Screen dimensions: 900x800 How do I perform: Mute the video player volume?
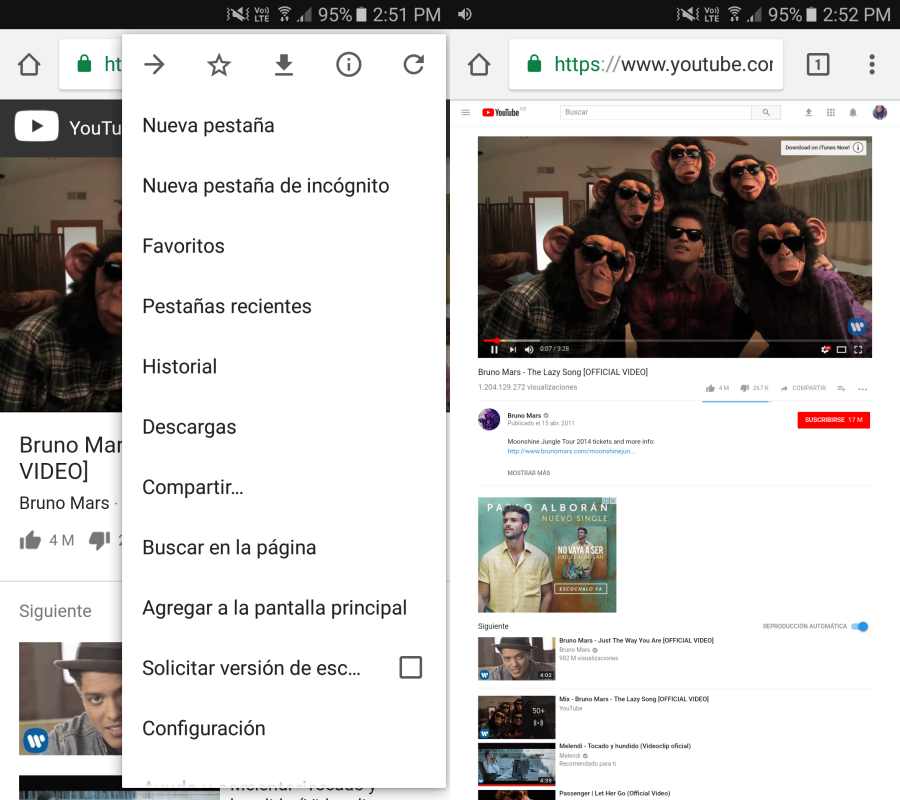[x=529, y=349]
